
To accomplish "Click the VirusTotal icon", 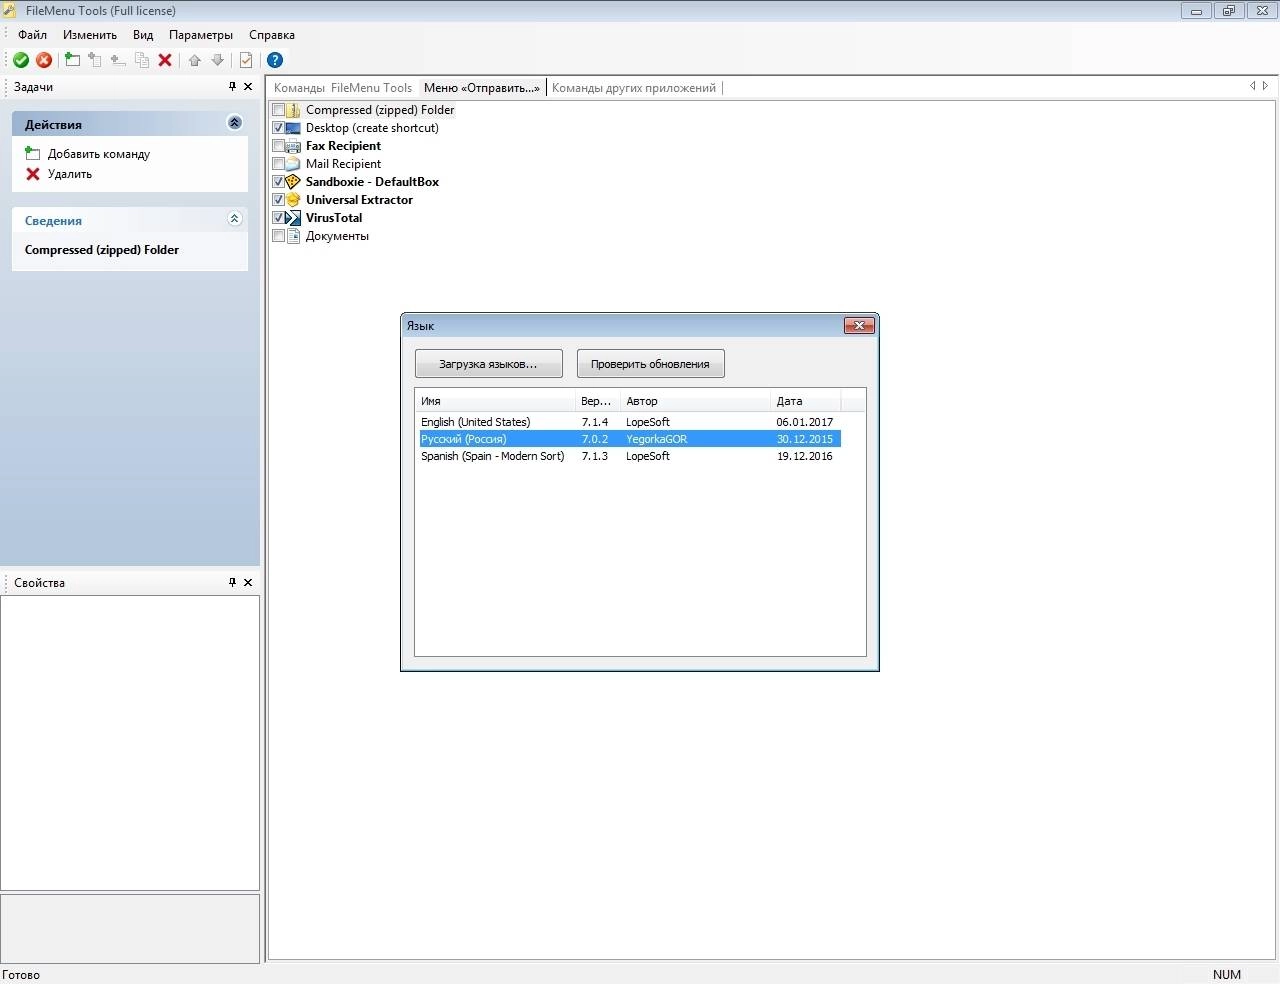I will (x=293, y=218).
